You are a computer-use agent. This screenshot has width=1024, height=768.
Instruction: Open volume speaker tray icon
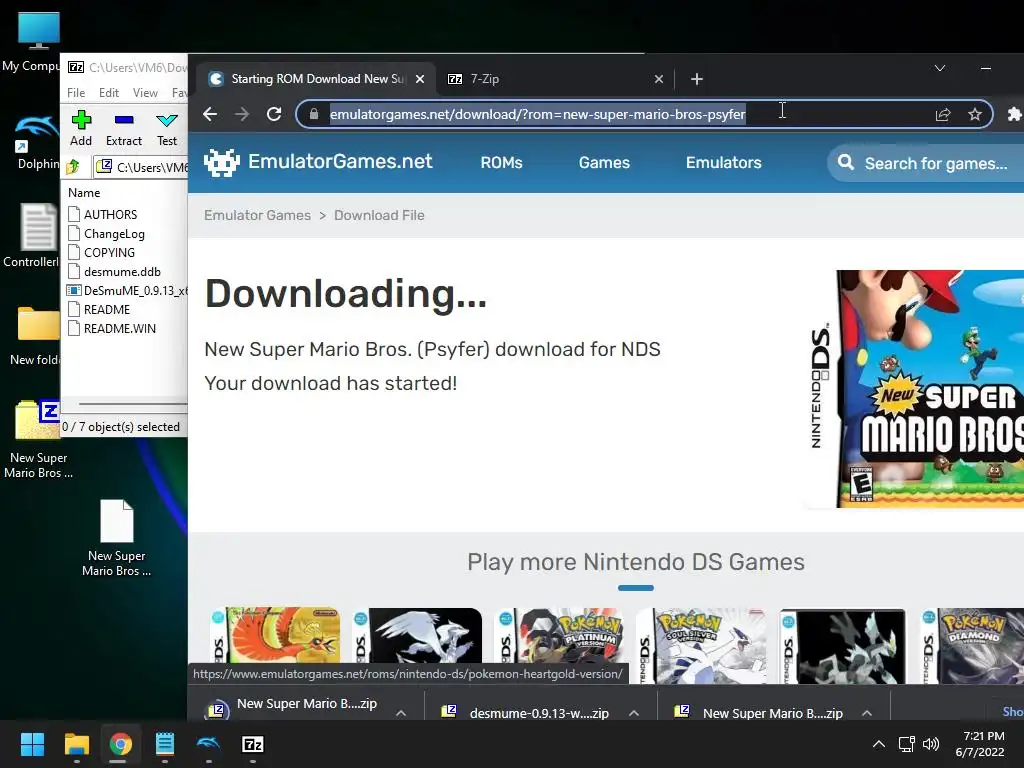[931, 744]
